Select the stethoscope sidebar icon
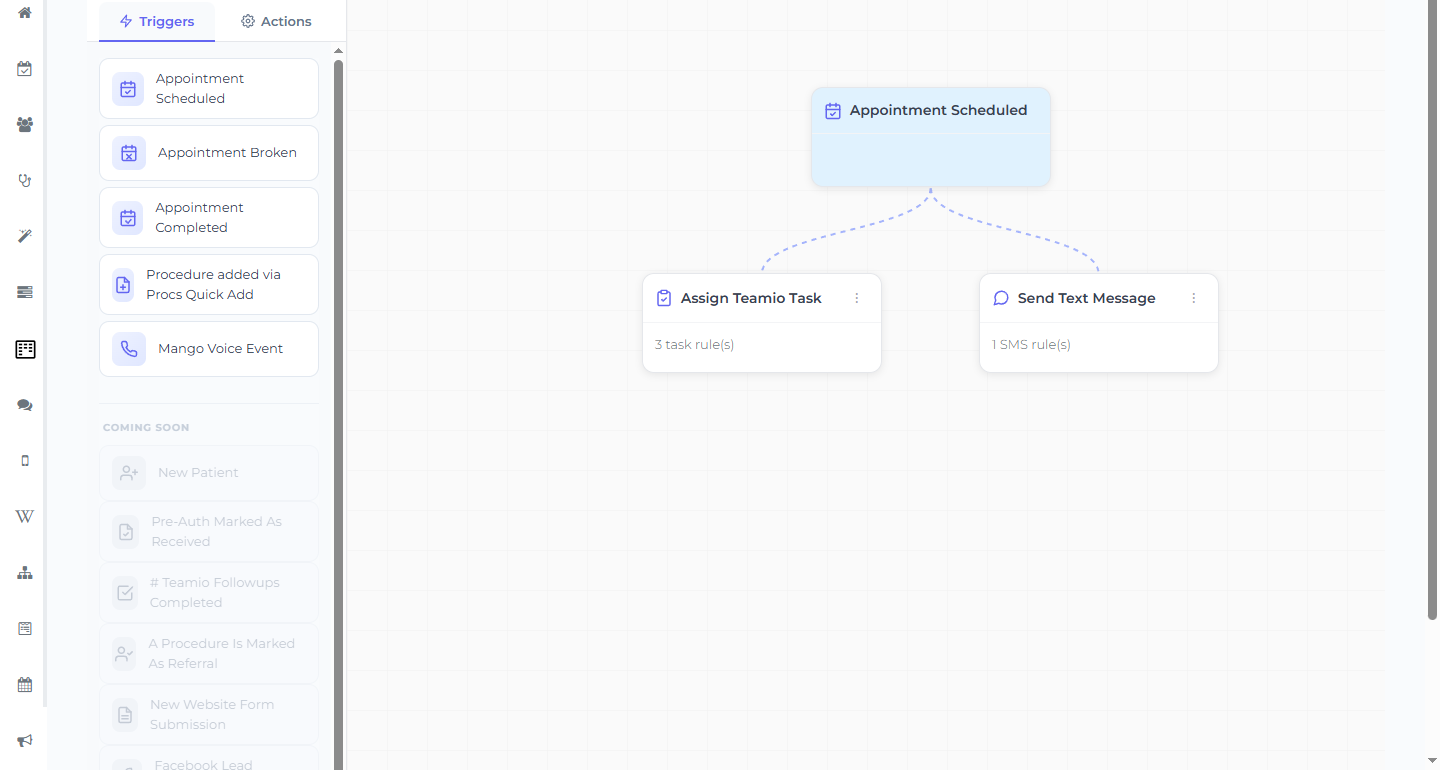Screen dimensions: 1440x770 25,181
